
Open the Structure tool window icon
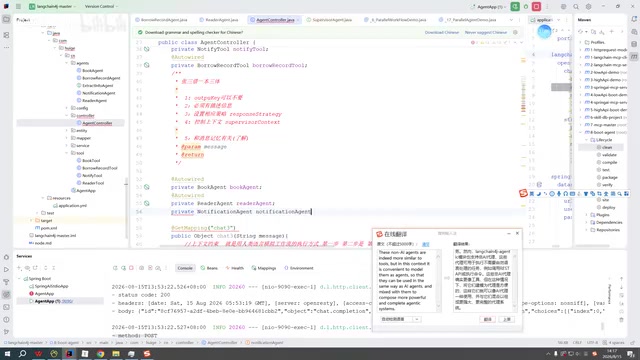pyautogui.click(x=6, y=36)
